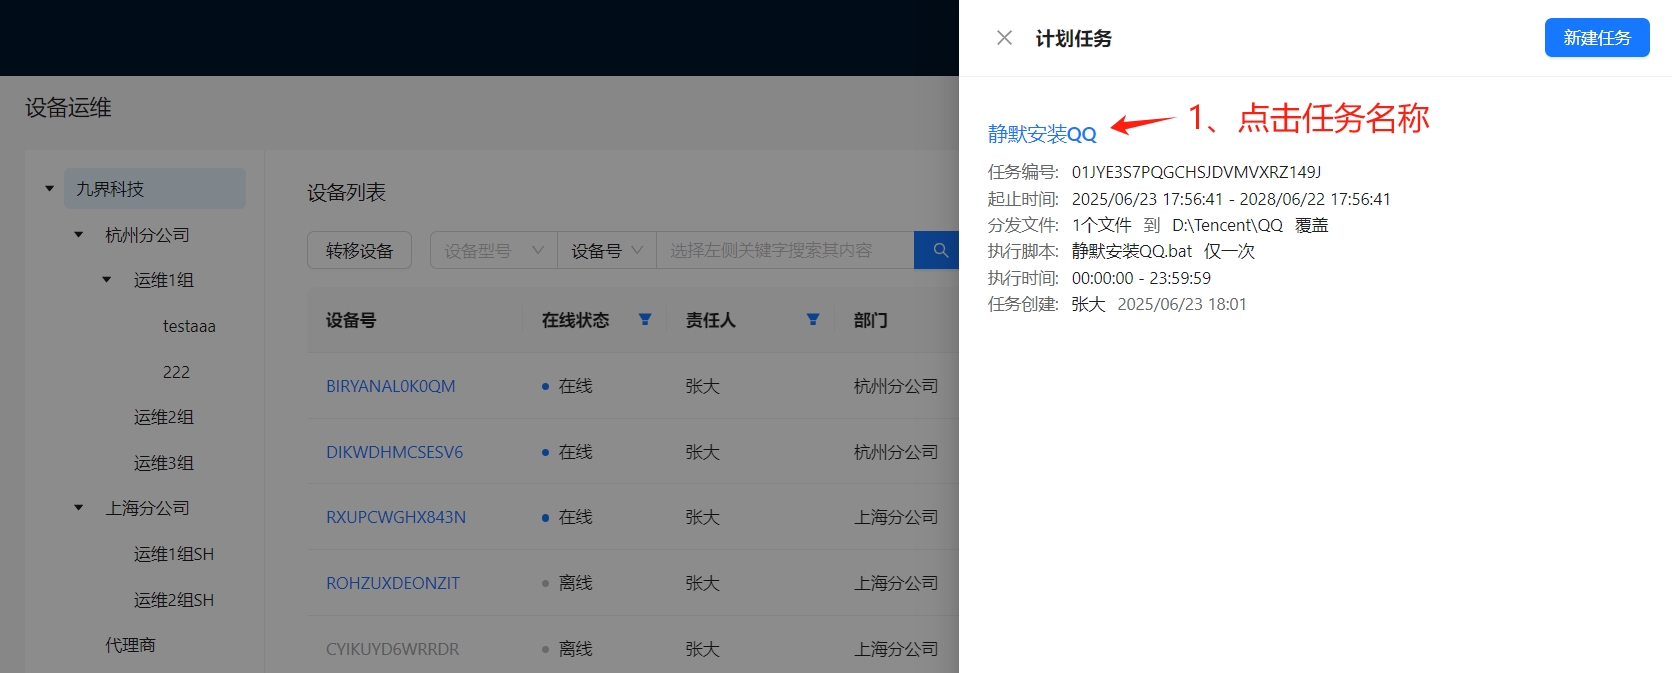The height and width of the screenshot is (673, 1672).
Task: Select 杭州分公司 in the tree
Action: point(148,235)
